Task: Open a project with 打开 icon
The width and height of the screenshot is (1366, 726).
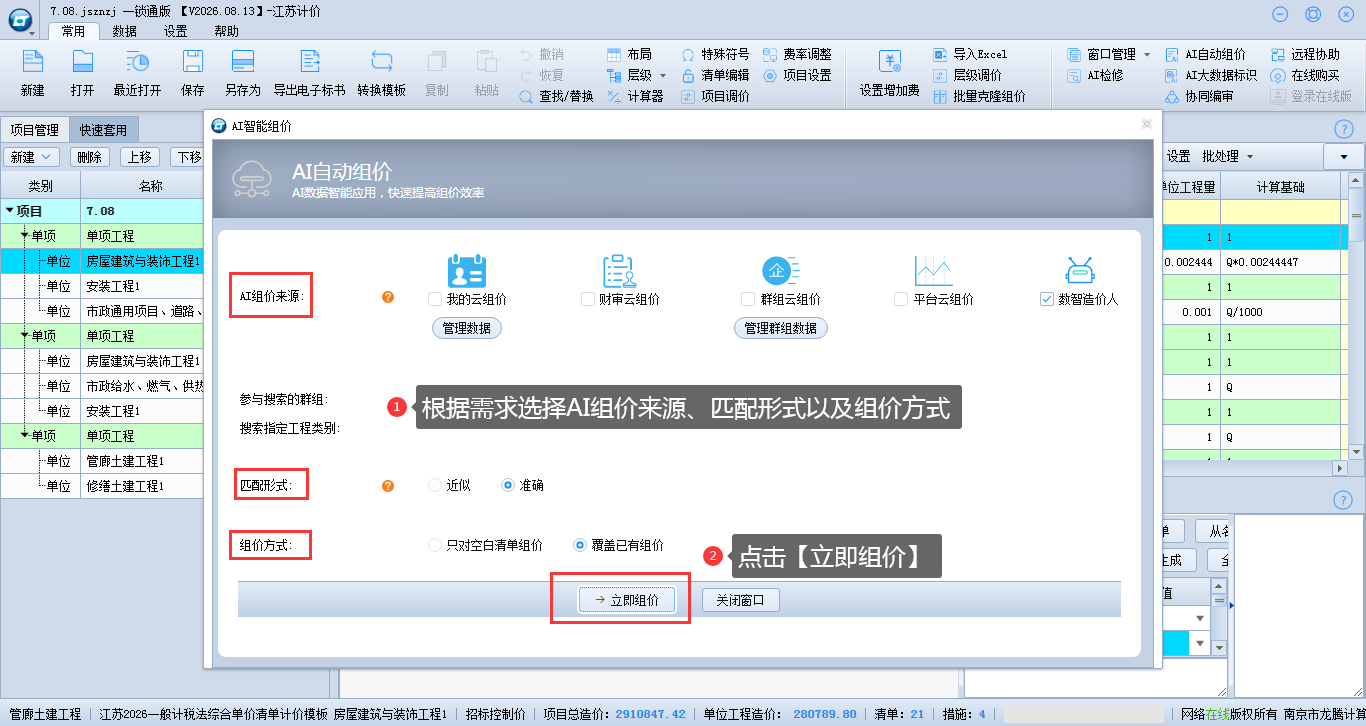Action: click(82, 62)
